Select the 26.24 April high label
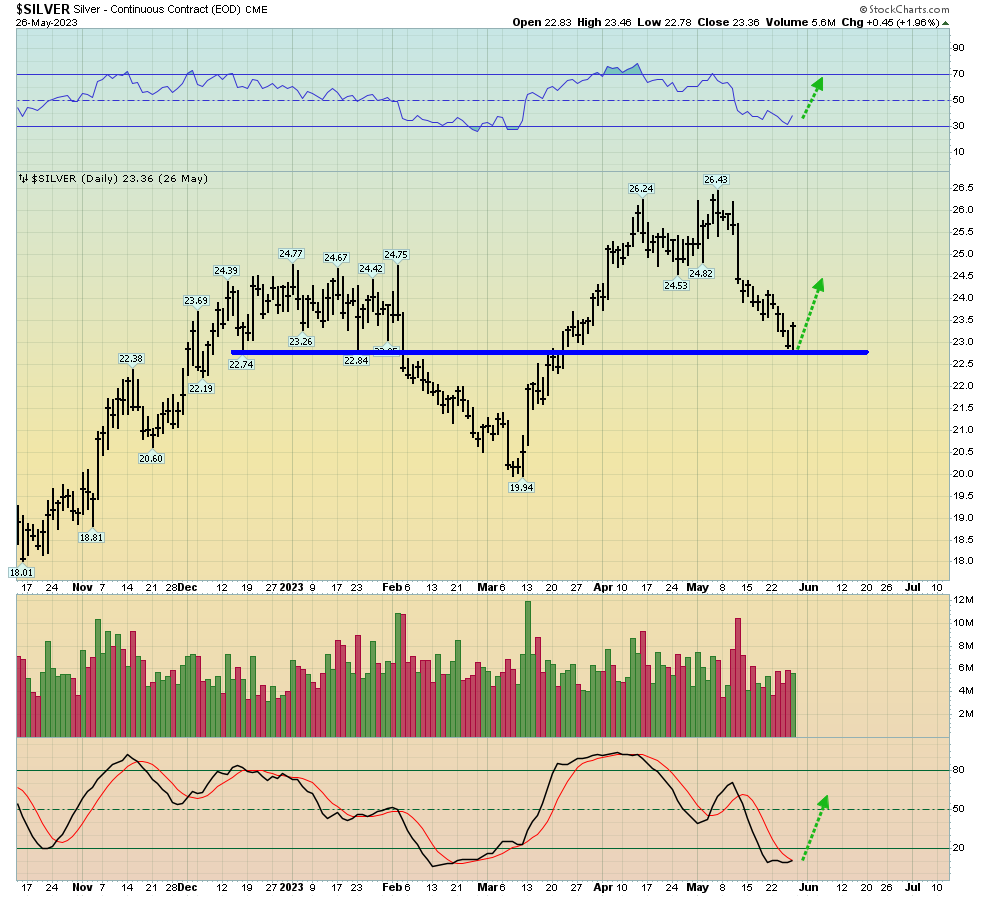This screenshot has height=897, width=990. pos(641,188)
